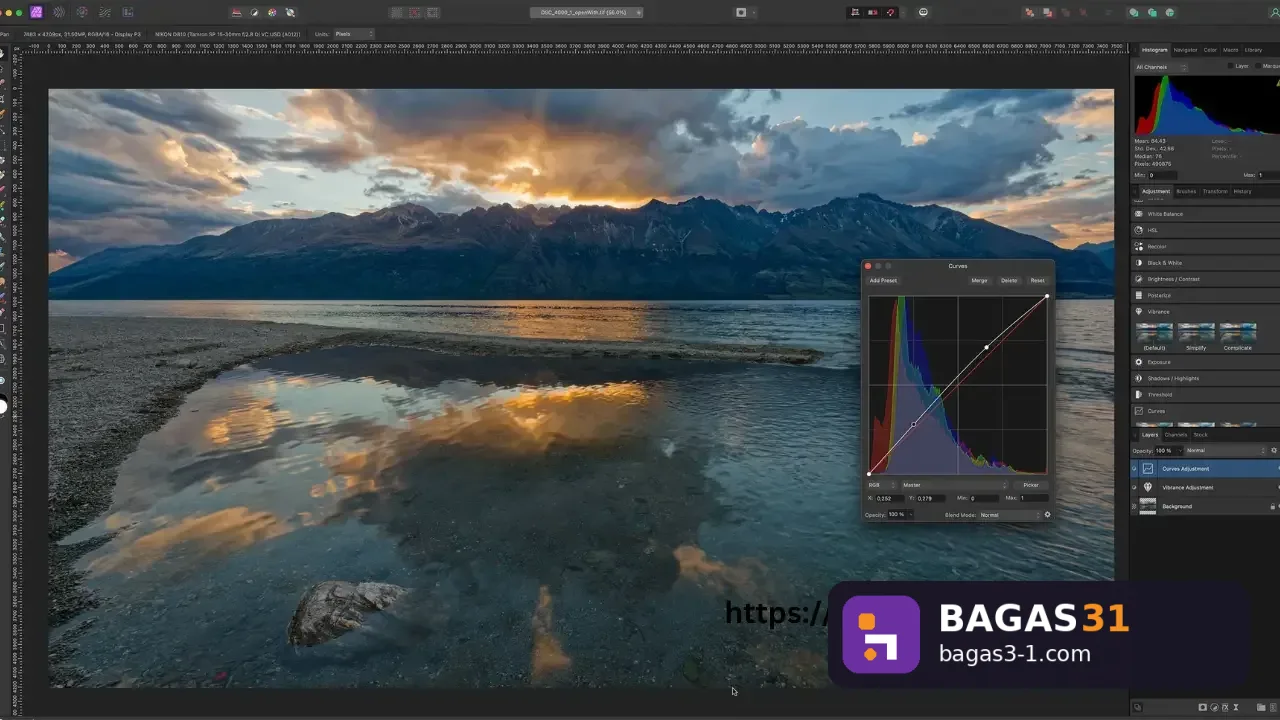This screenshot has height=720, width=1280.
Task: Click the Group Layers folder icon
Action: tap(1261, 708)
